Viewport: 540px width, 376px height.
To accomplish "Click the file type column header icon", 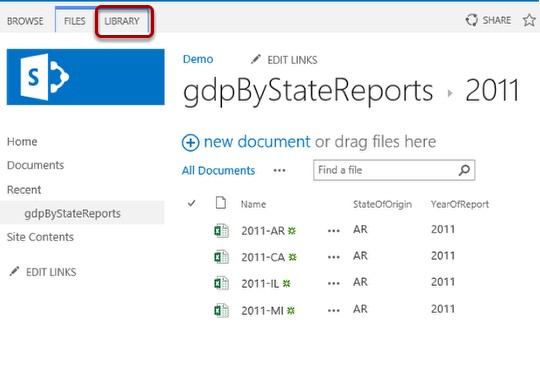I will (221, 203).
